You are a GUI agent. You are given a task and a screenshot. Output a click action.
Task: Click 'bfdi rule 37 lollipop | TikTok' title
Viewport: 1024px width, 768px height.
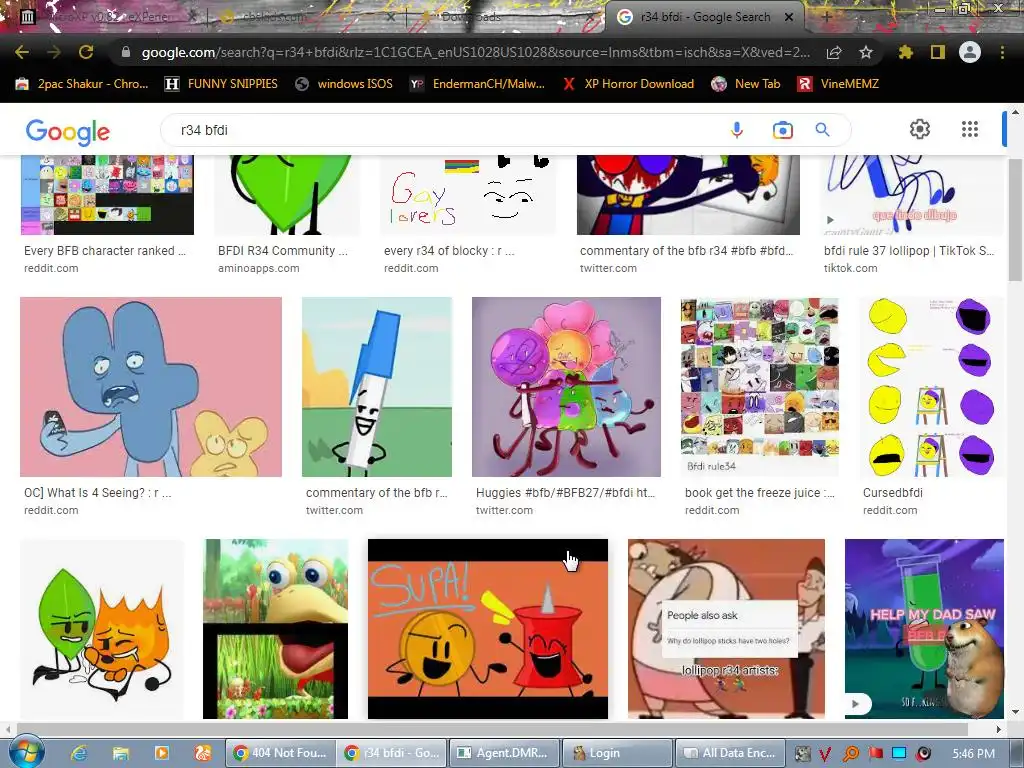pyautogui.click(x=909, y=251)
